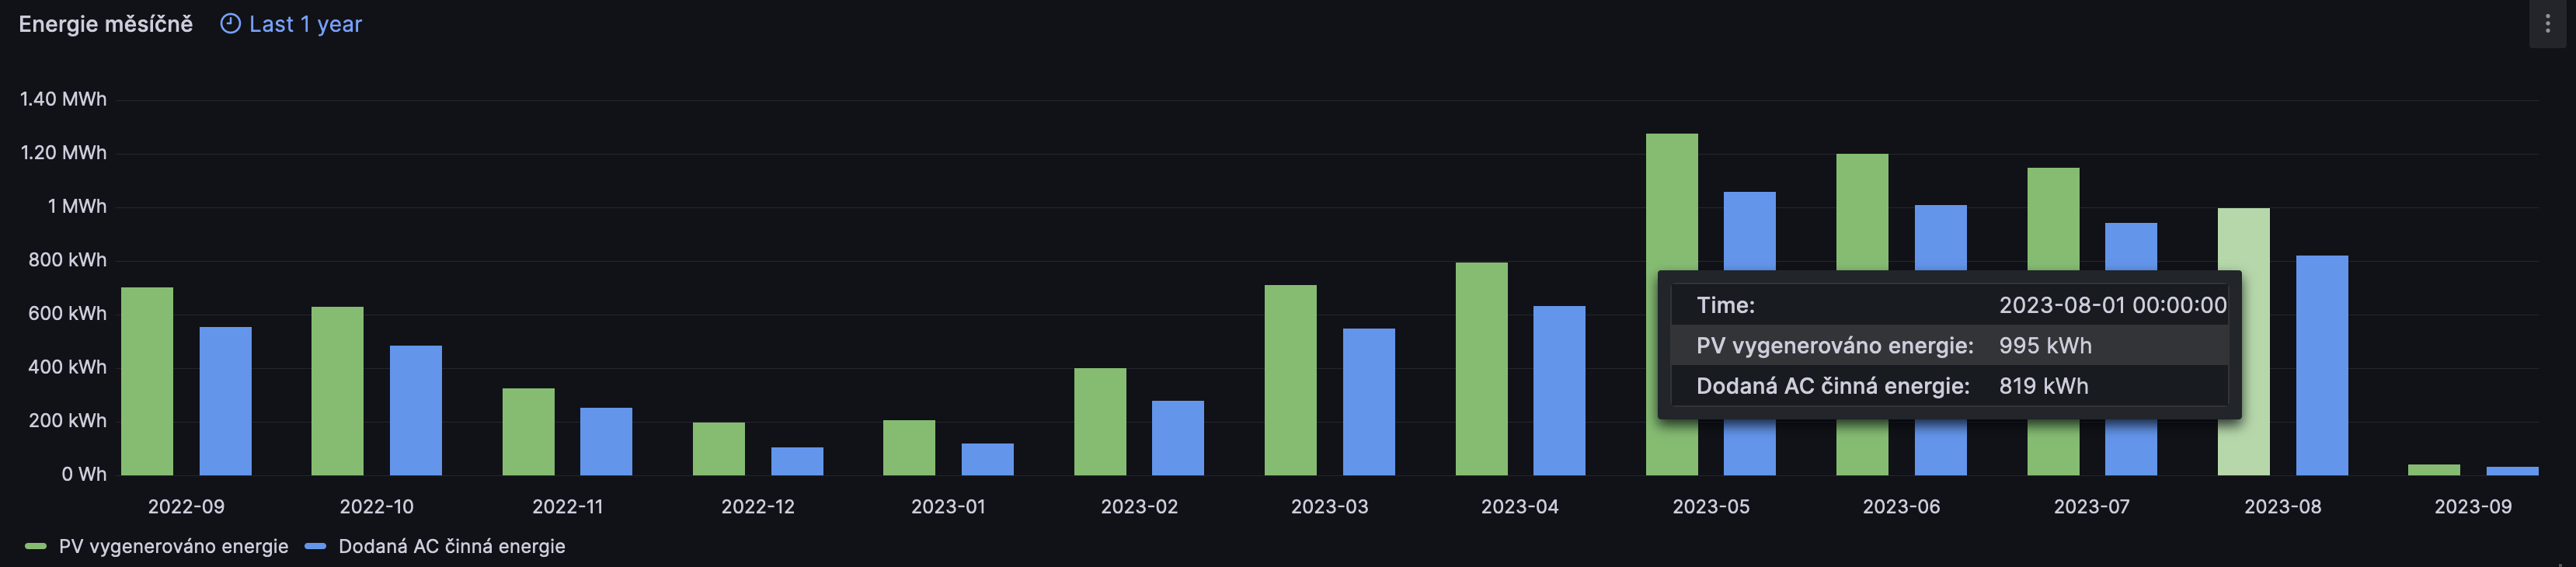
Task: Click the 0 Wh y-axis label
Action: (84, 474)
